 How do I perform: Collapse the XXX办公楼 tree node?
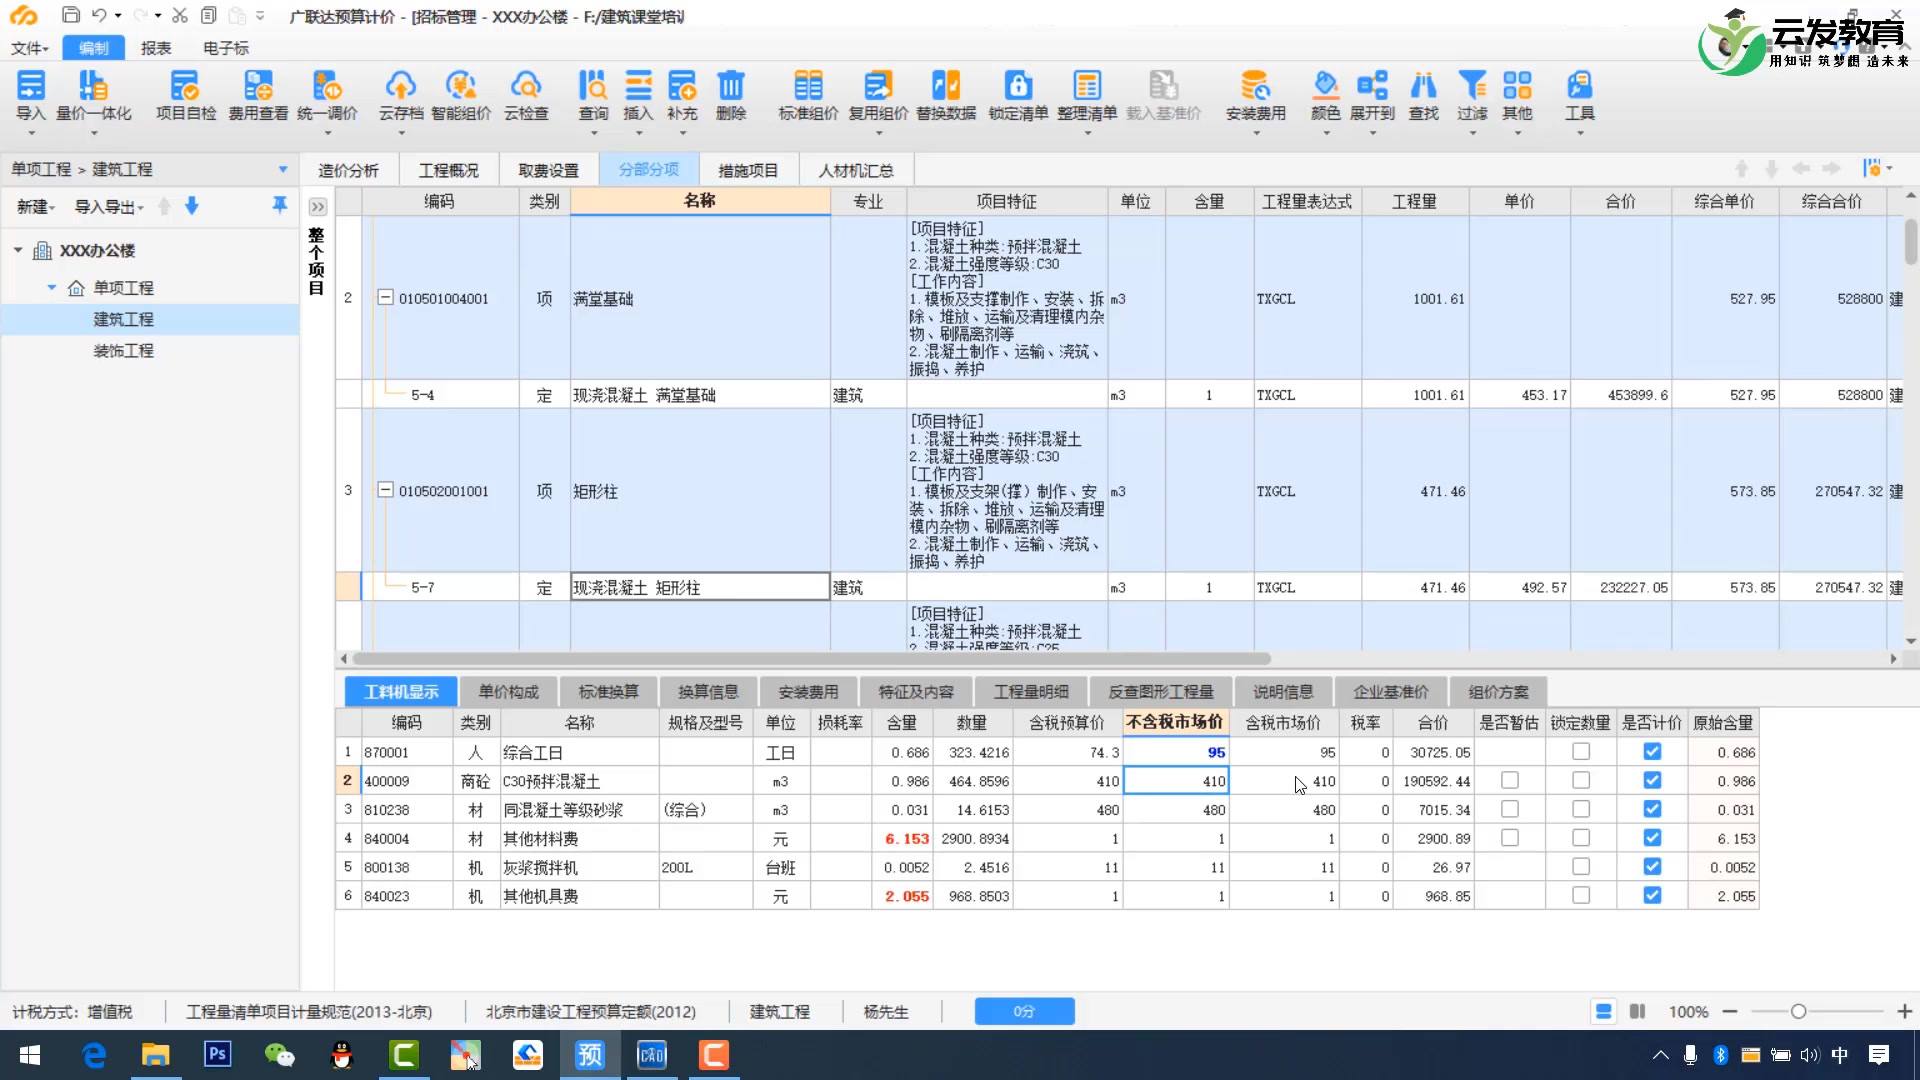(18, 250)
